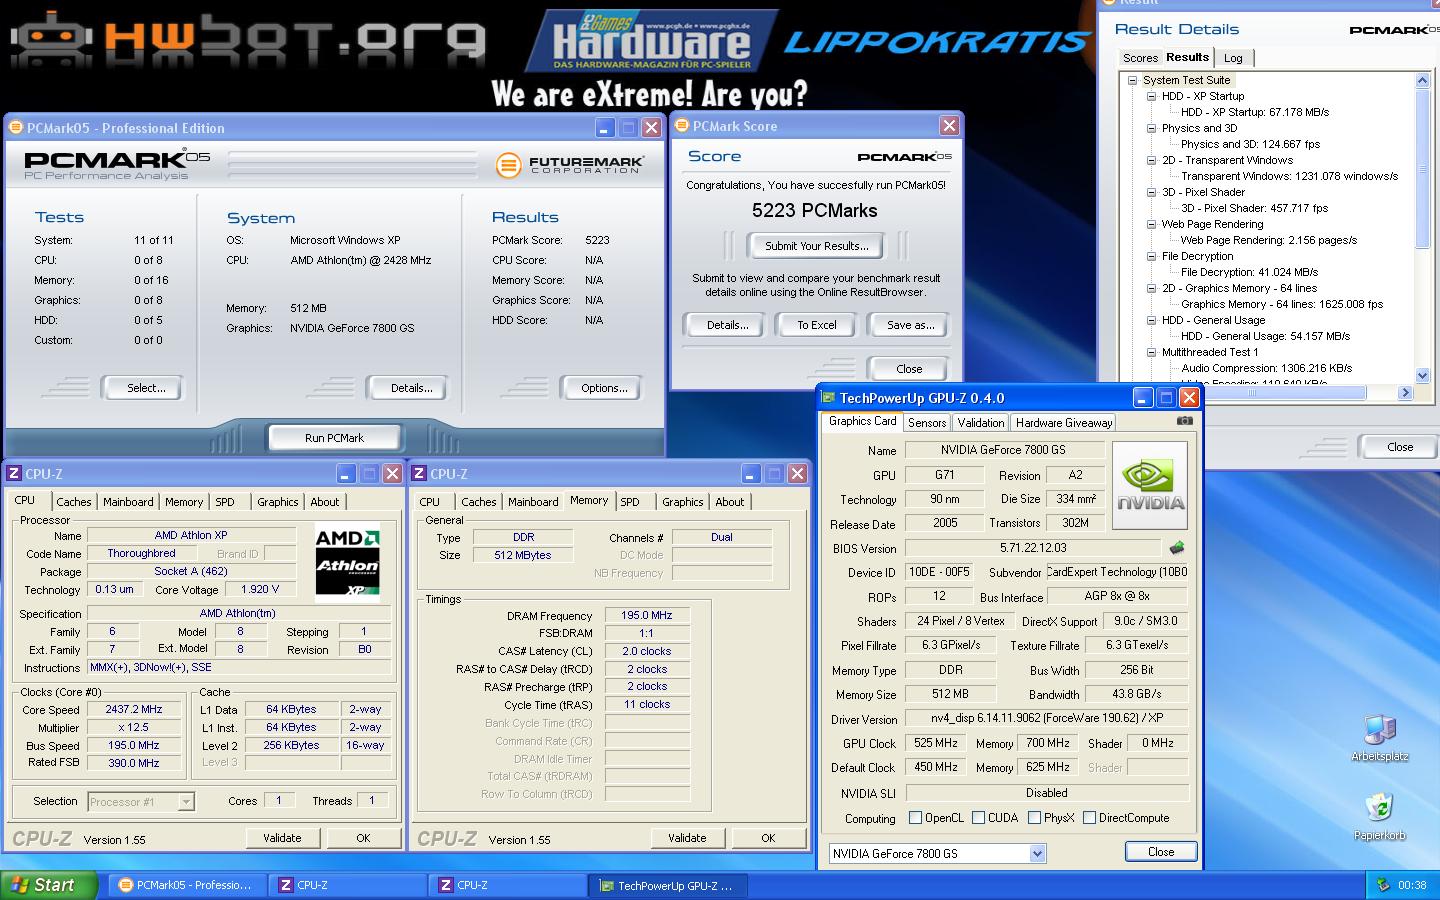Screen dimensions: 1440x900
Task: Click the scroll down arrow in Result Details
Action: (x=1424, y=376)
